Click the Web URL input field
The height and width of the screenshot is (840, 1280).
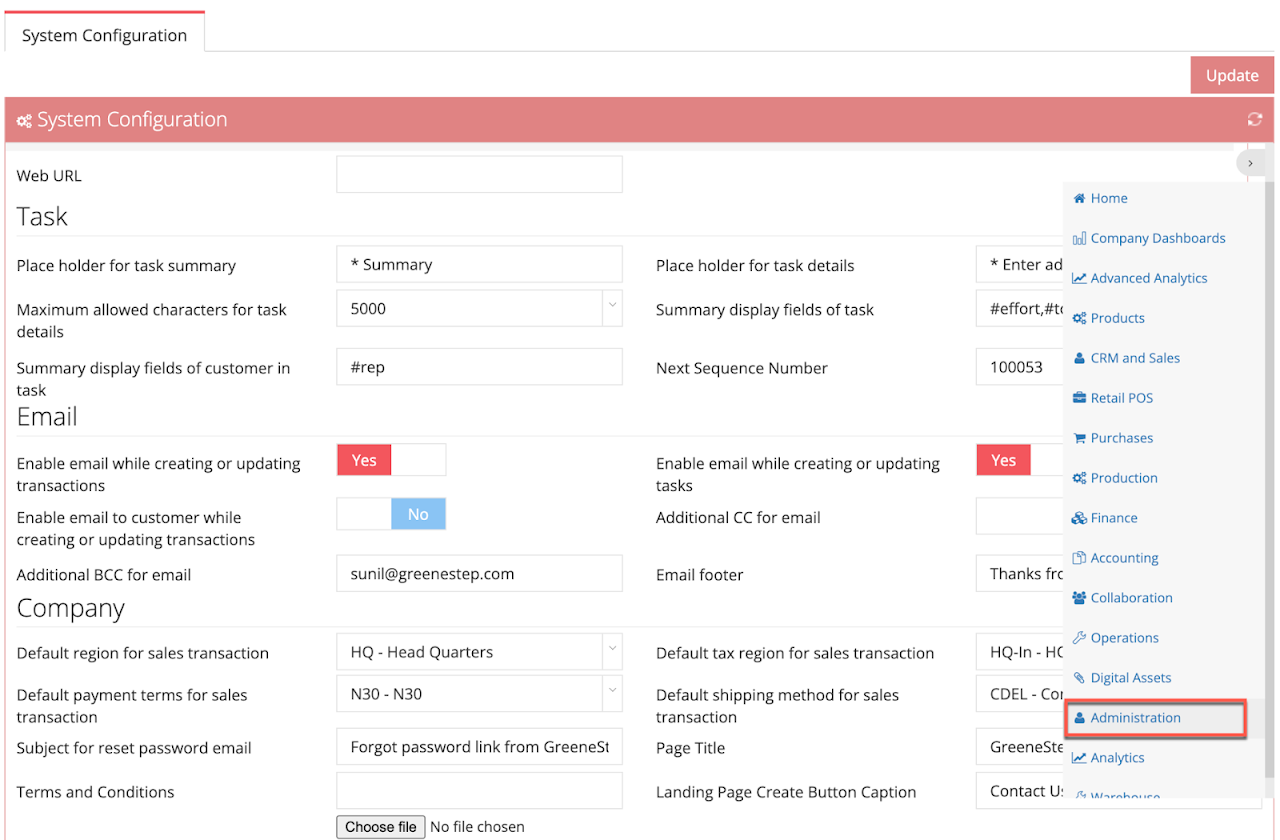[479, 175]
